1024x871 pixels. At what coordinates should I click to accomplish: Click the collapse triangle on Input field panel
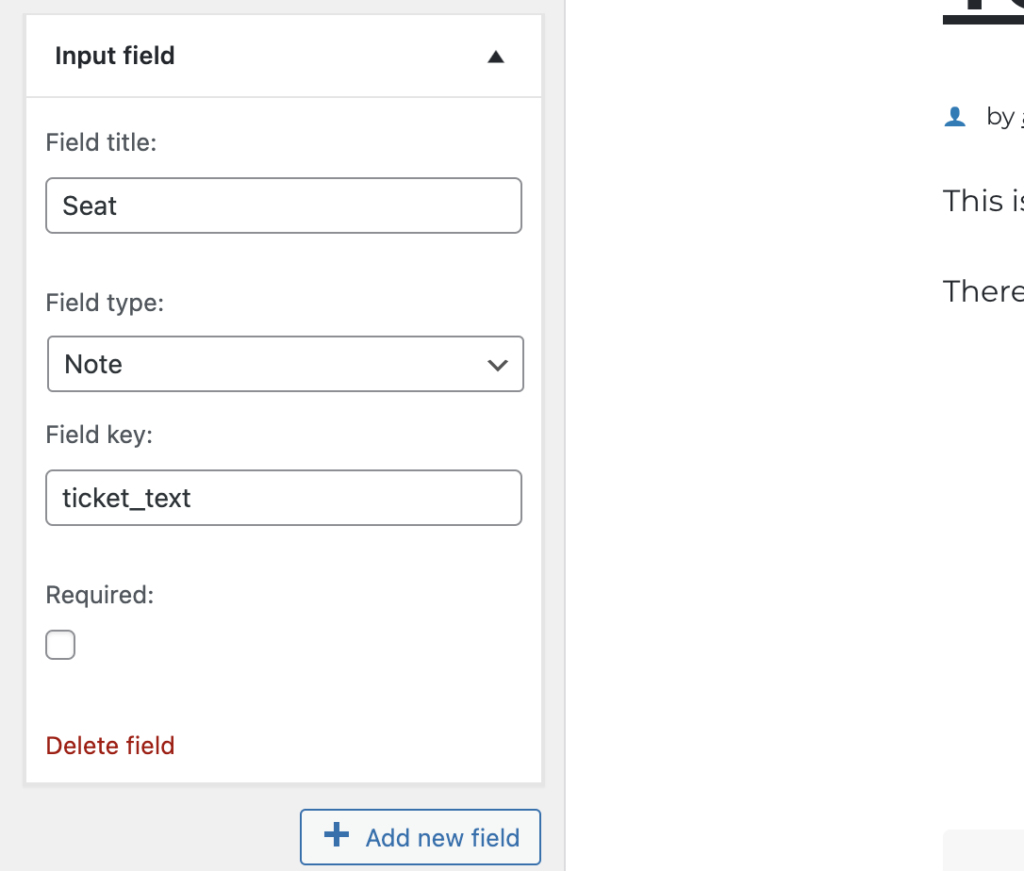pyautogui.click(x=496, y=57)
